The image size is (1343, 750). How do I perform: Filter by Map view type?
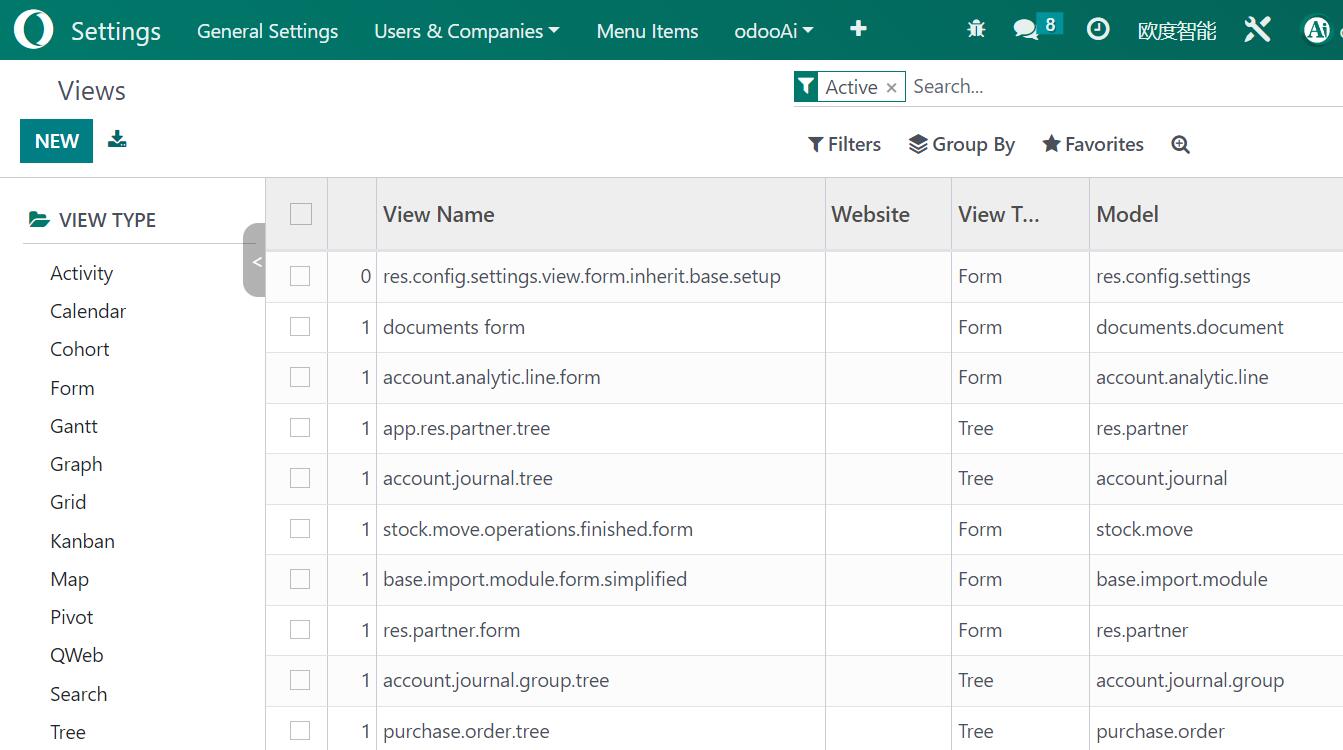70,579
